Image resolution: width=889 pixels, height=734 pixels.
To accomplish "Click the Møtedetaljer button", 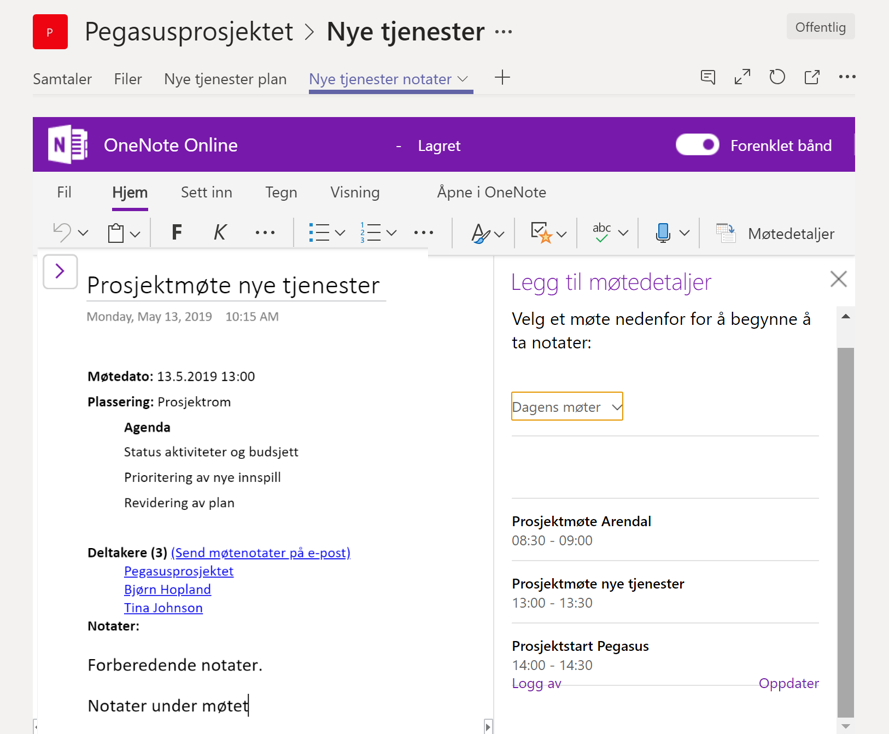I will [x=775, y=233].
